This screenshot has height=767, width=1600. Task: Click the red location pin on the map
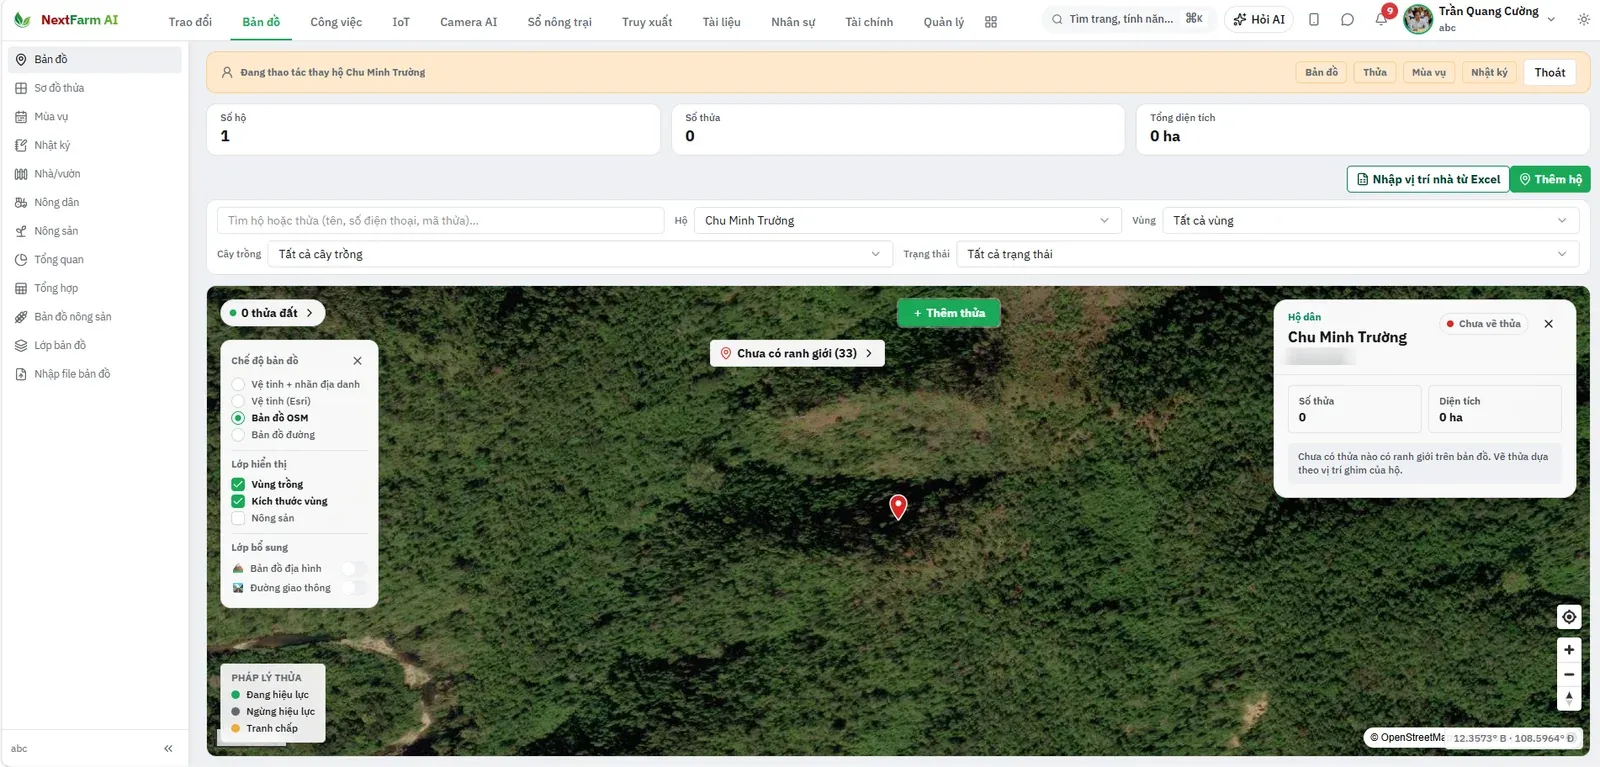point(898,507)
